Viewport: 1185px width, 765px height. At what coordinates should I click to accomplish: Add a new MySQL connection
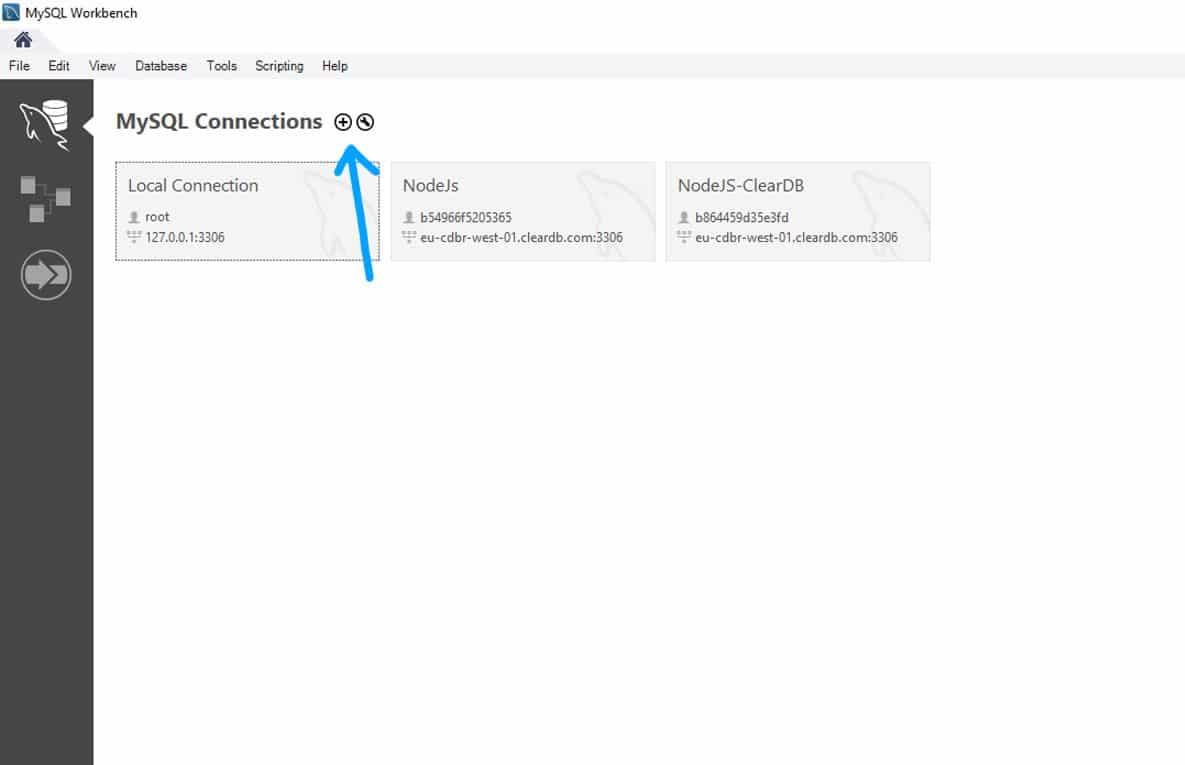[x=342, y=122]
